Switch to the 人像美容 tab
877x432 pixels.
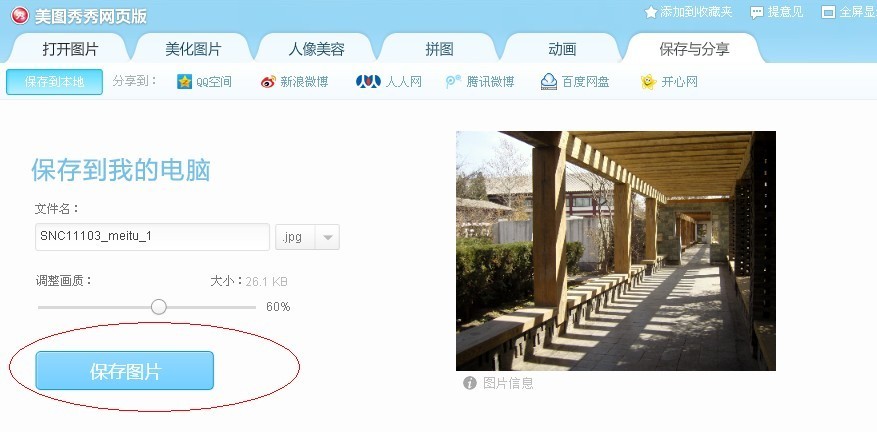tap(316, 49)
